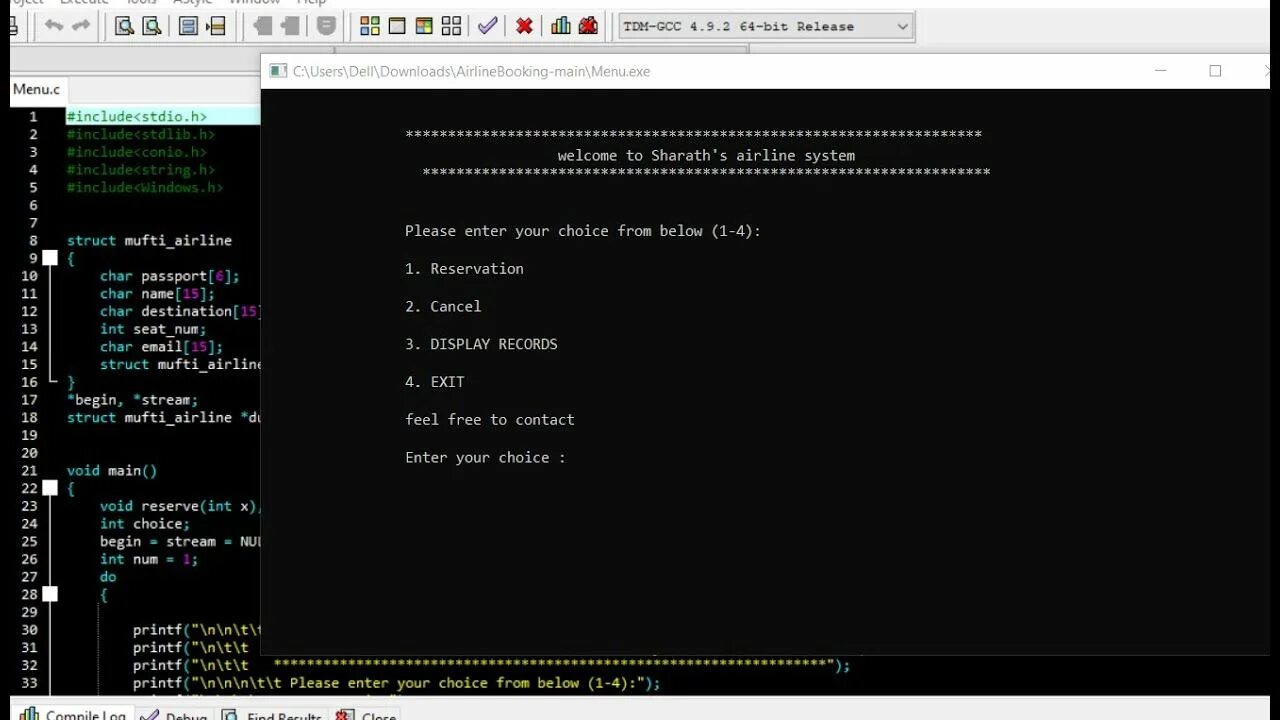This screenshot has height=720, width=1280.
Task: Click the #include<Windows.h> code line
Action: (145, 187)
